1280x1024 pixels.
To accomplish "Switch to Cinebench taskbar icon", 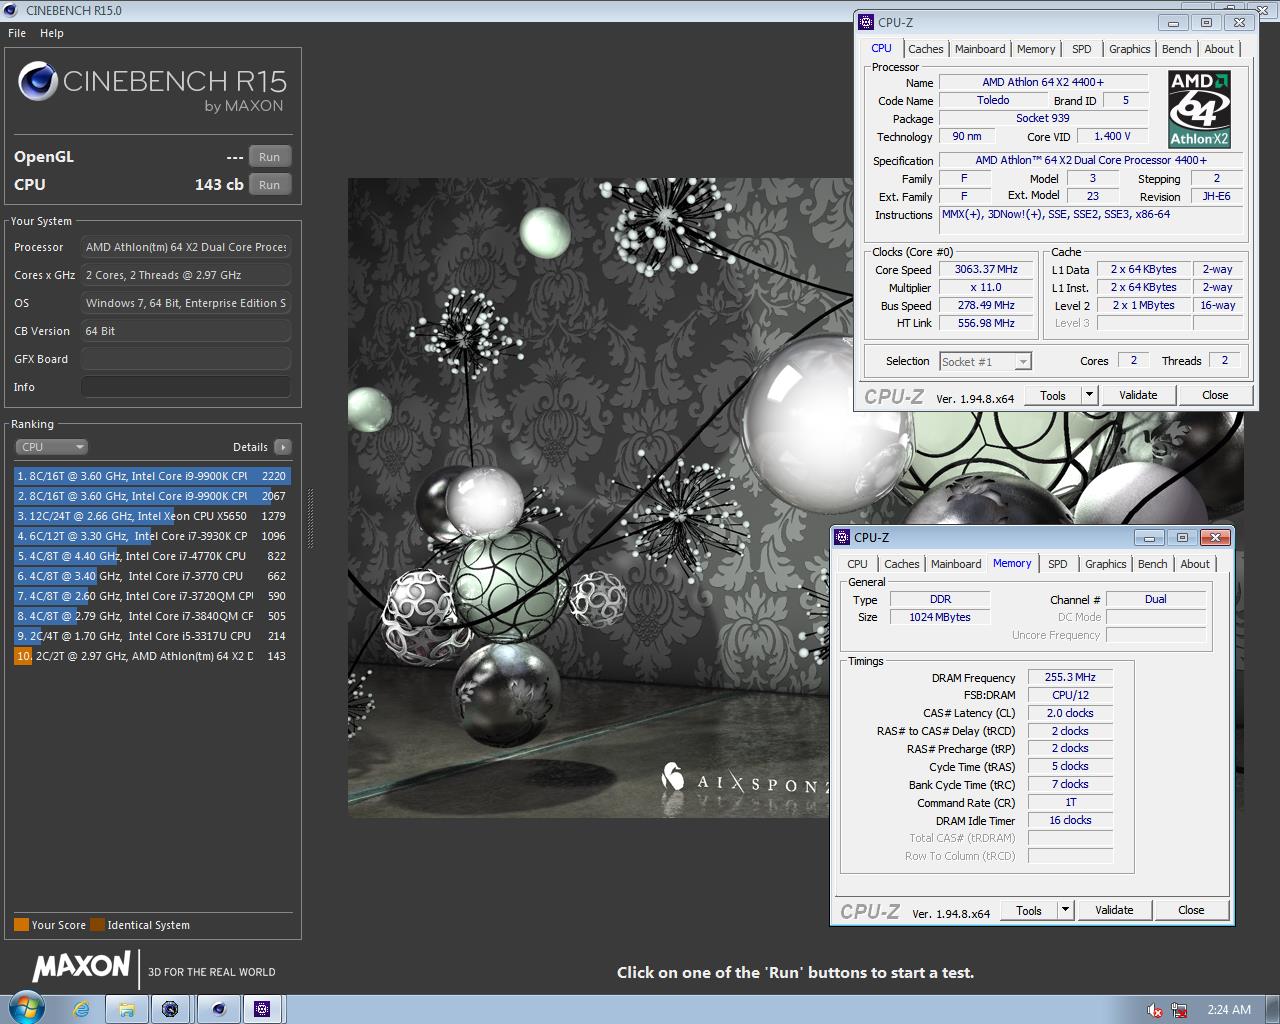I will [219, 1009].
